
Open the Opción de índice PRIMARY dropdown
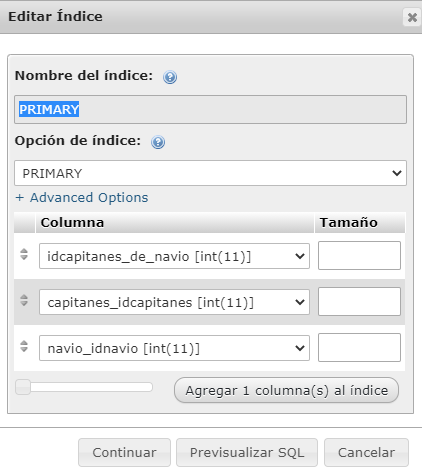[210, 173]
